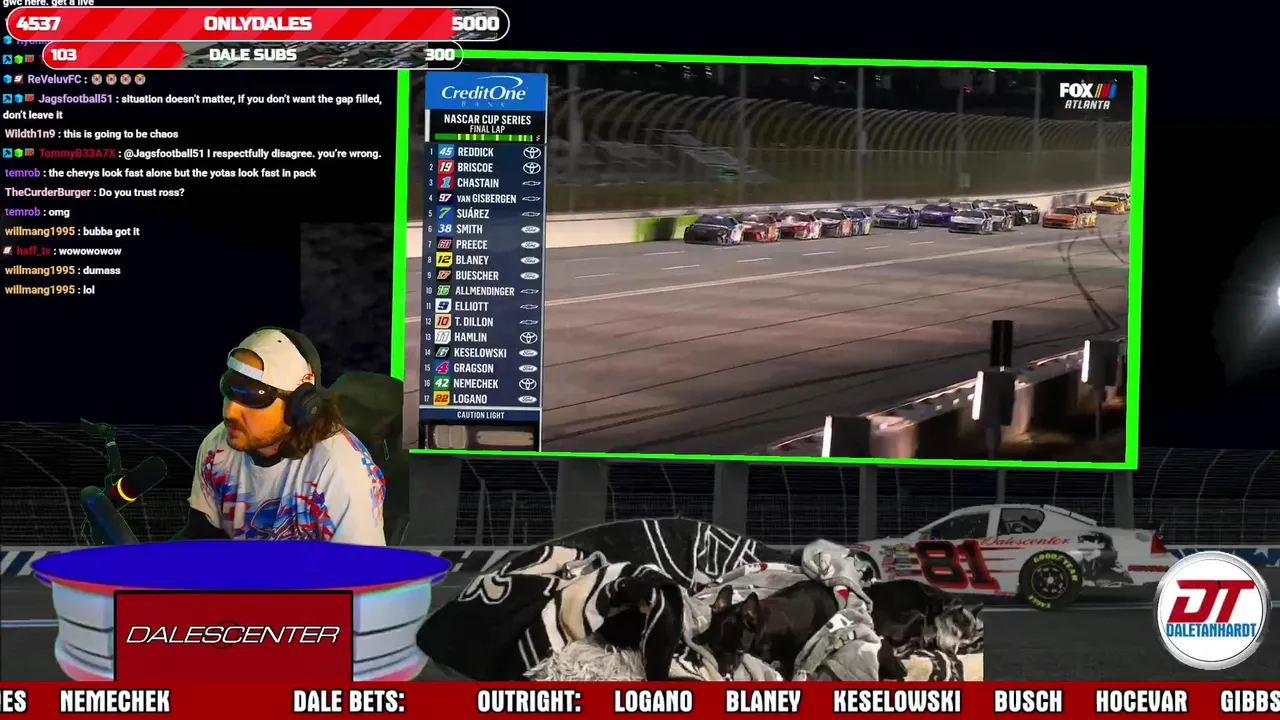Viewport: 1280px width, 720px height.
Task: Click the Toyota logo beside Reddick
Action: pyautogui.click(x=531, y=152)
